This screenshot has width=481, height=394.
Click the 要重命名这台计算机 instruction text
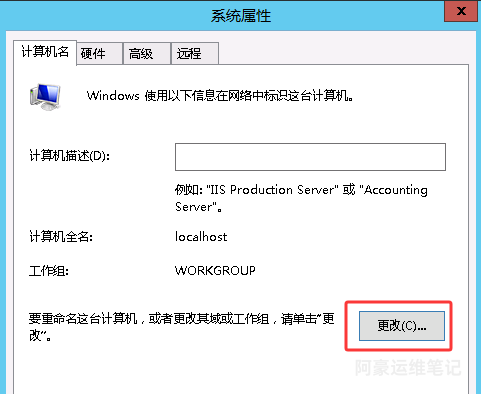(181, 327)
